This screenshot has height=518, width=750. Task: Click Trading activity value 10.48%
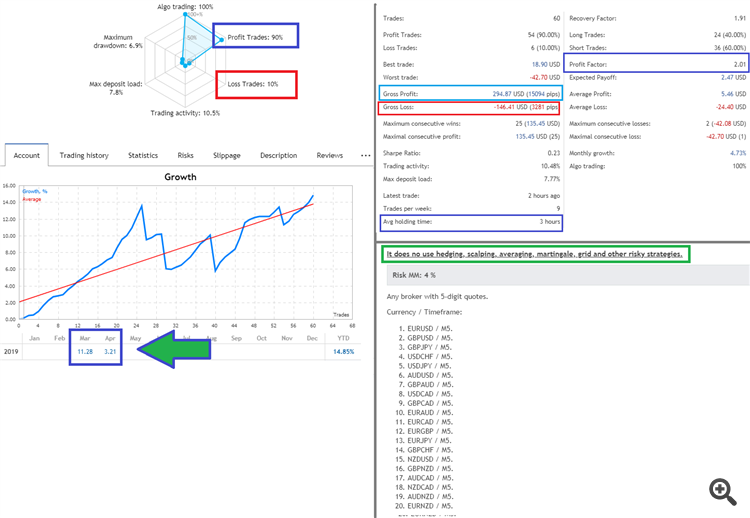[551, 166]
